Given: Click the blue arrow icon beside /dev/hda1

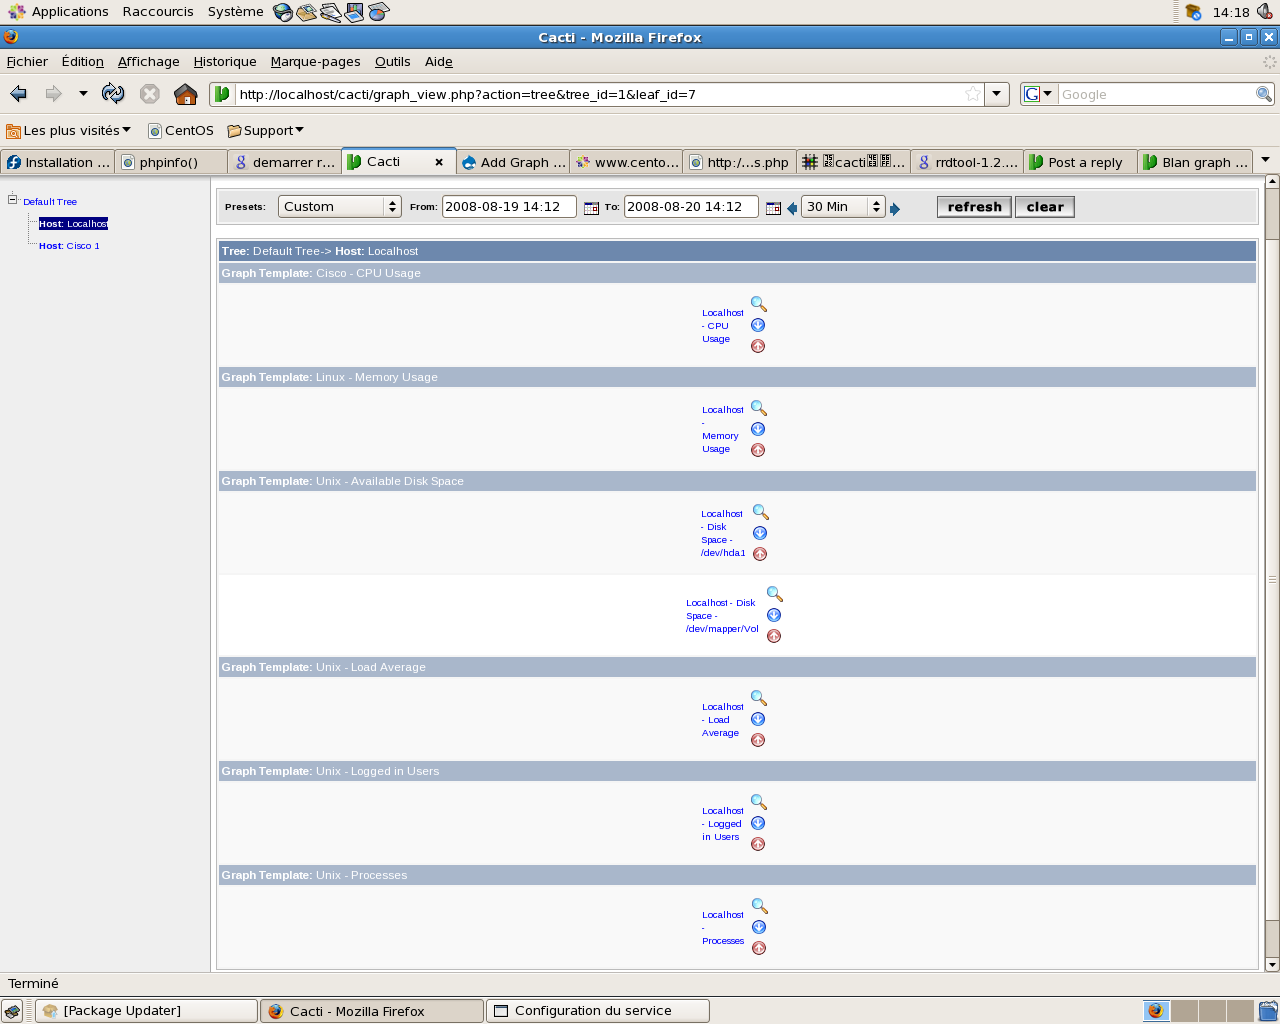Looking at the screenshot, I should 760,533.
